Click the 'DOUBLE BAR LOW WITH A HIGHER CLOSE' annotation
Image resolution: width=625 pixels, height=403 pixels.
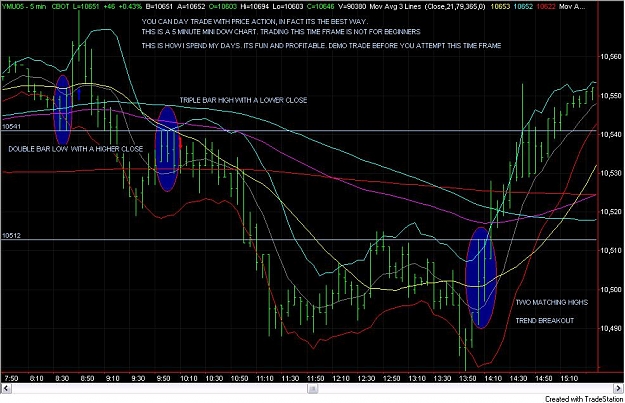[x=75, y=149]
